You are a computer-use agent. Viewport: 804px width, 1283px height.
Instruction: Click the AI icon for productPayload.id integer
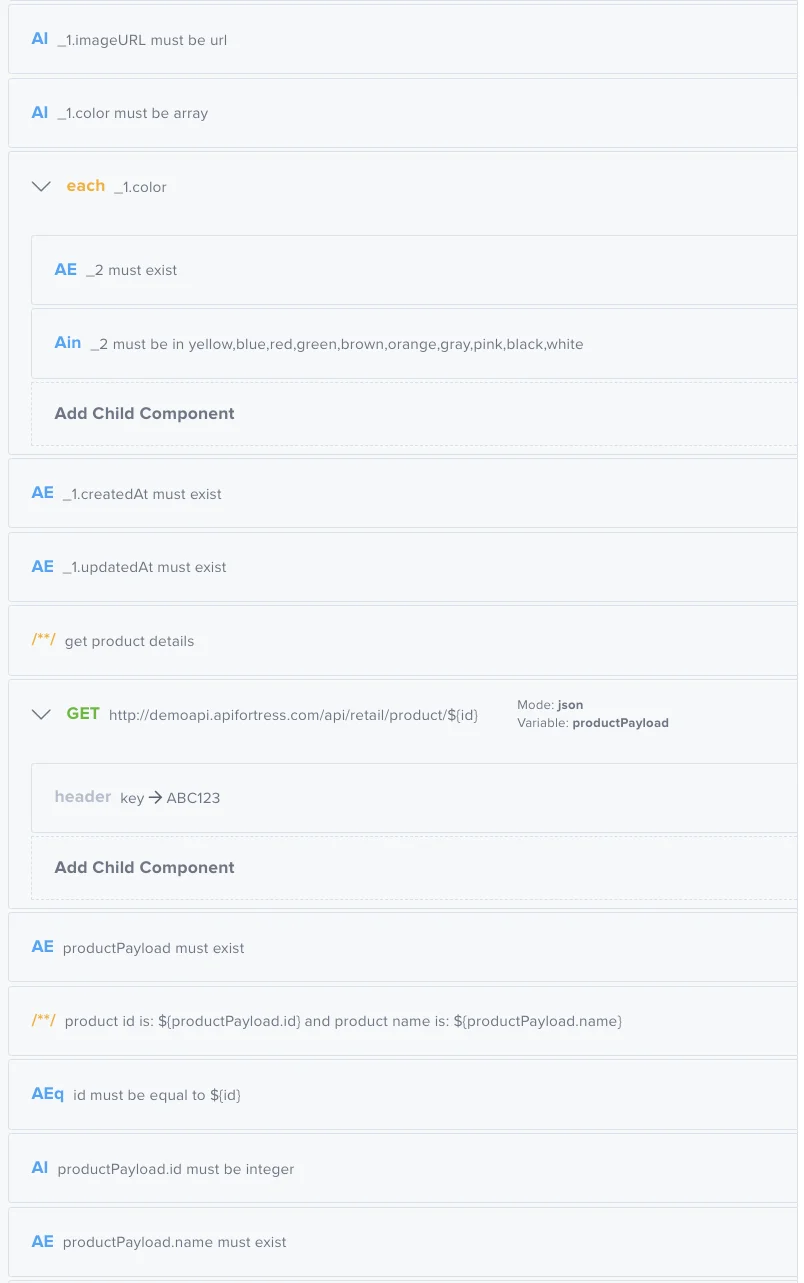(x=40, y=1168)
